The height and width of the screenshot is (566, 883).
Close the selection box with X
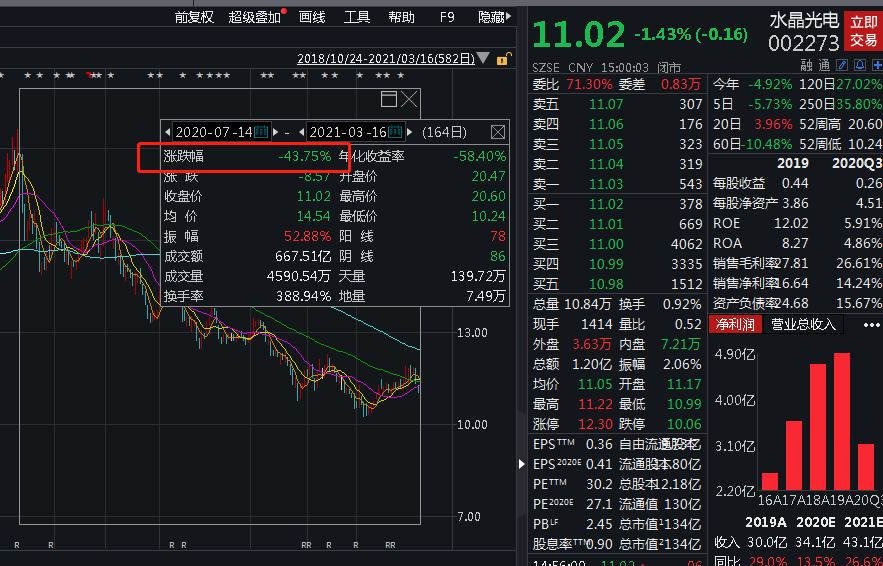point(409,99)
